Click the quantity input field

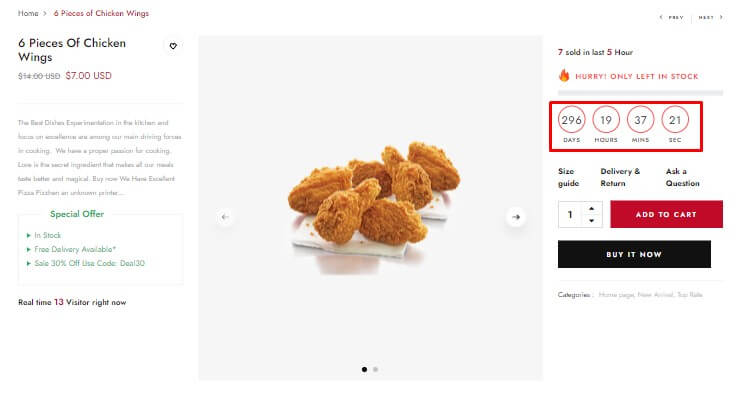coord(570,214)
